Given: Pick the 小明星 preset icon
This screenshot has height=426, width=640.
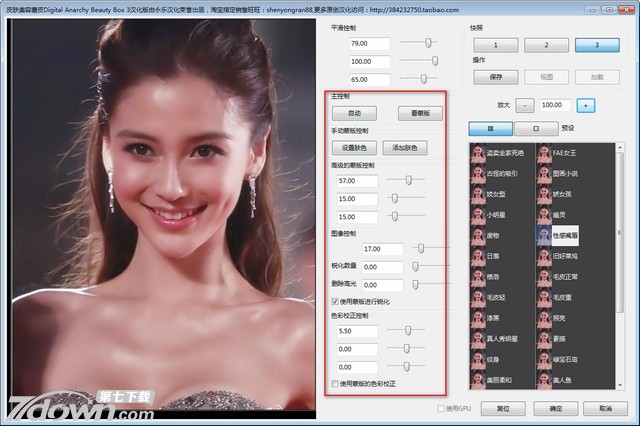Looking at the screenshot, I should click(478, 213).
